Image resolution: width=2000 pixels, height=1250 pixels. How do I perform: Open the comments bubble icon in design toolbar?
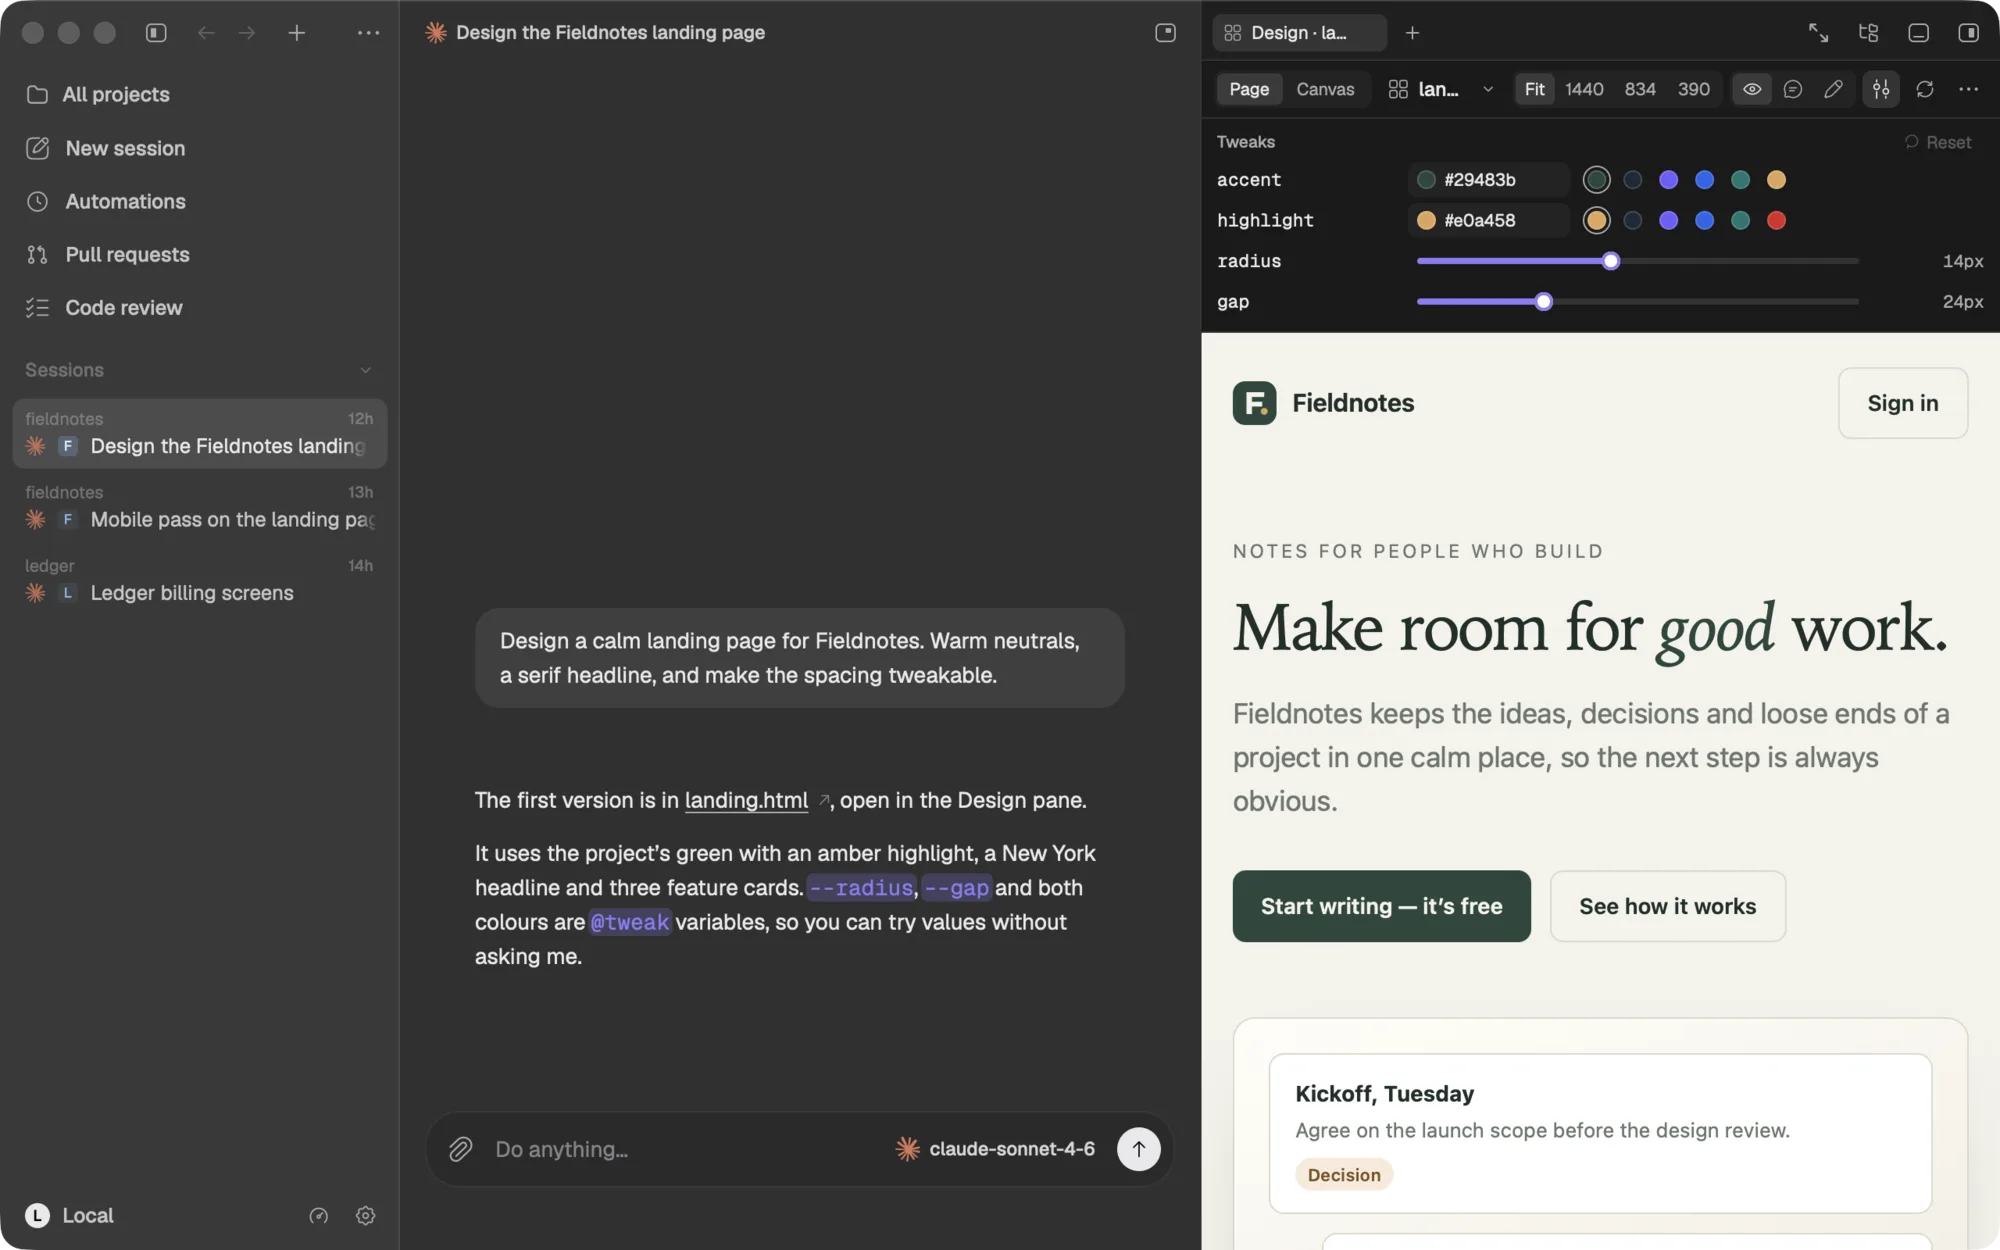[1793, 89]
